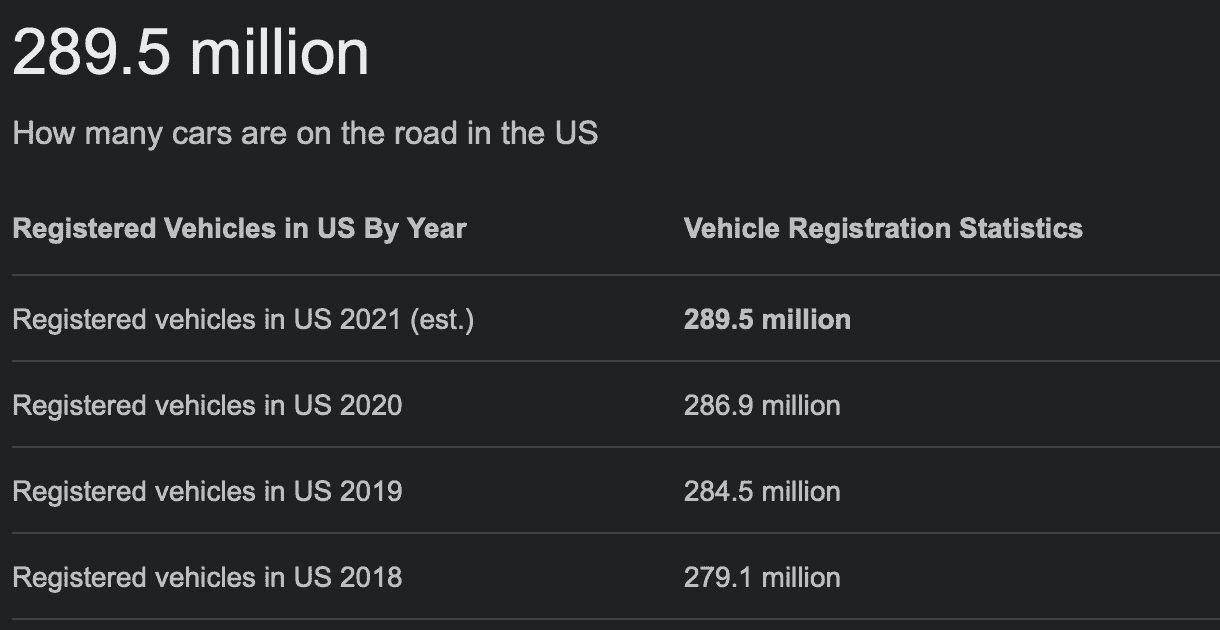The height and width of the screenshot is (630, 1220).
Task: Click the word "million" in the large headline
Action: [x=279, y=52]
